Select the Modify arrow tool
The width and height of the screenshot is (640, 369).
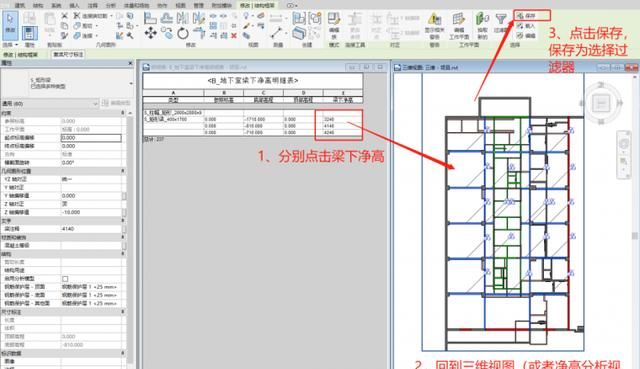point(10,24)
